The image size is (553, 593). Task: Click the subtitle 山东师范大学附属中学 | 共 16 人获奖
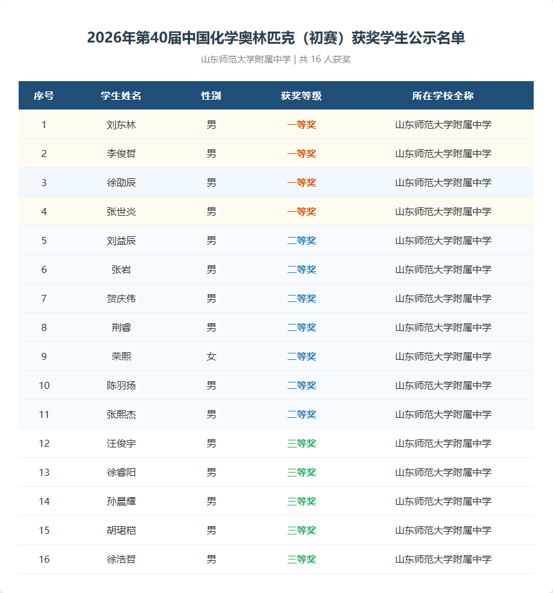click(x=276, y=59)
